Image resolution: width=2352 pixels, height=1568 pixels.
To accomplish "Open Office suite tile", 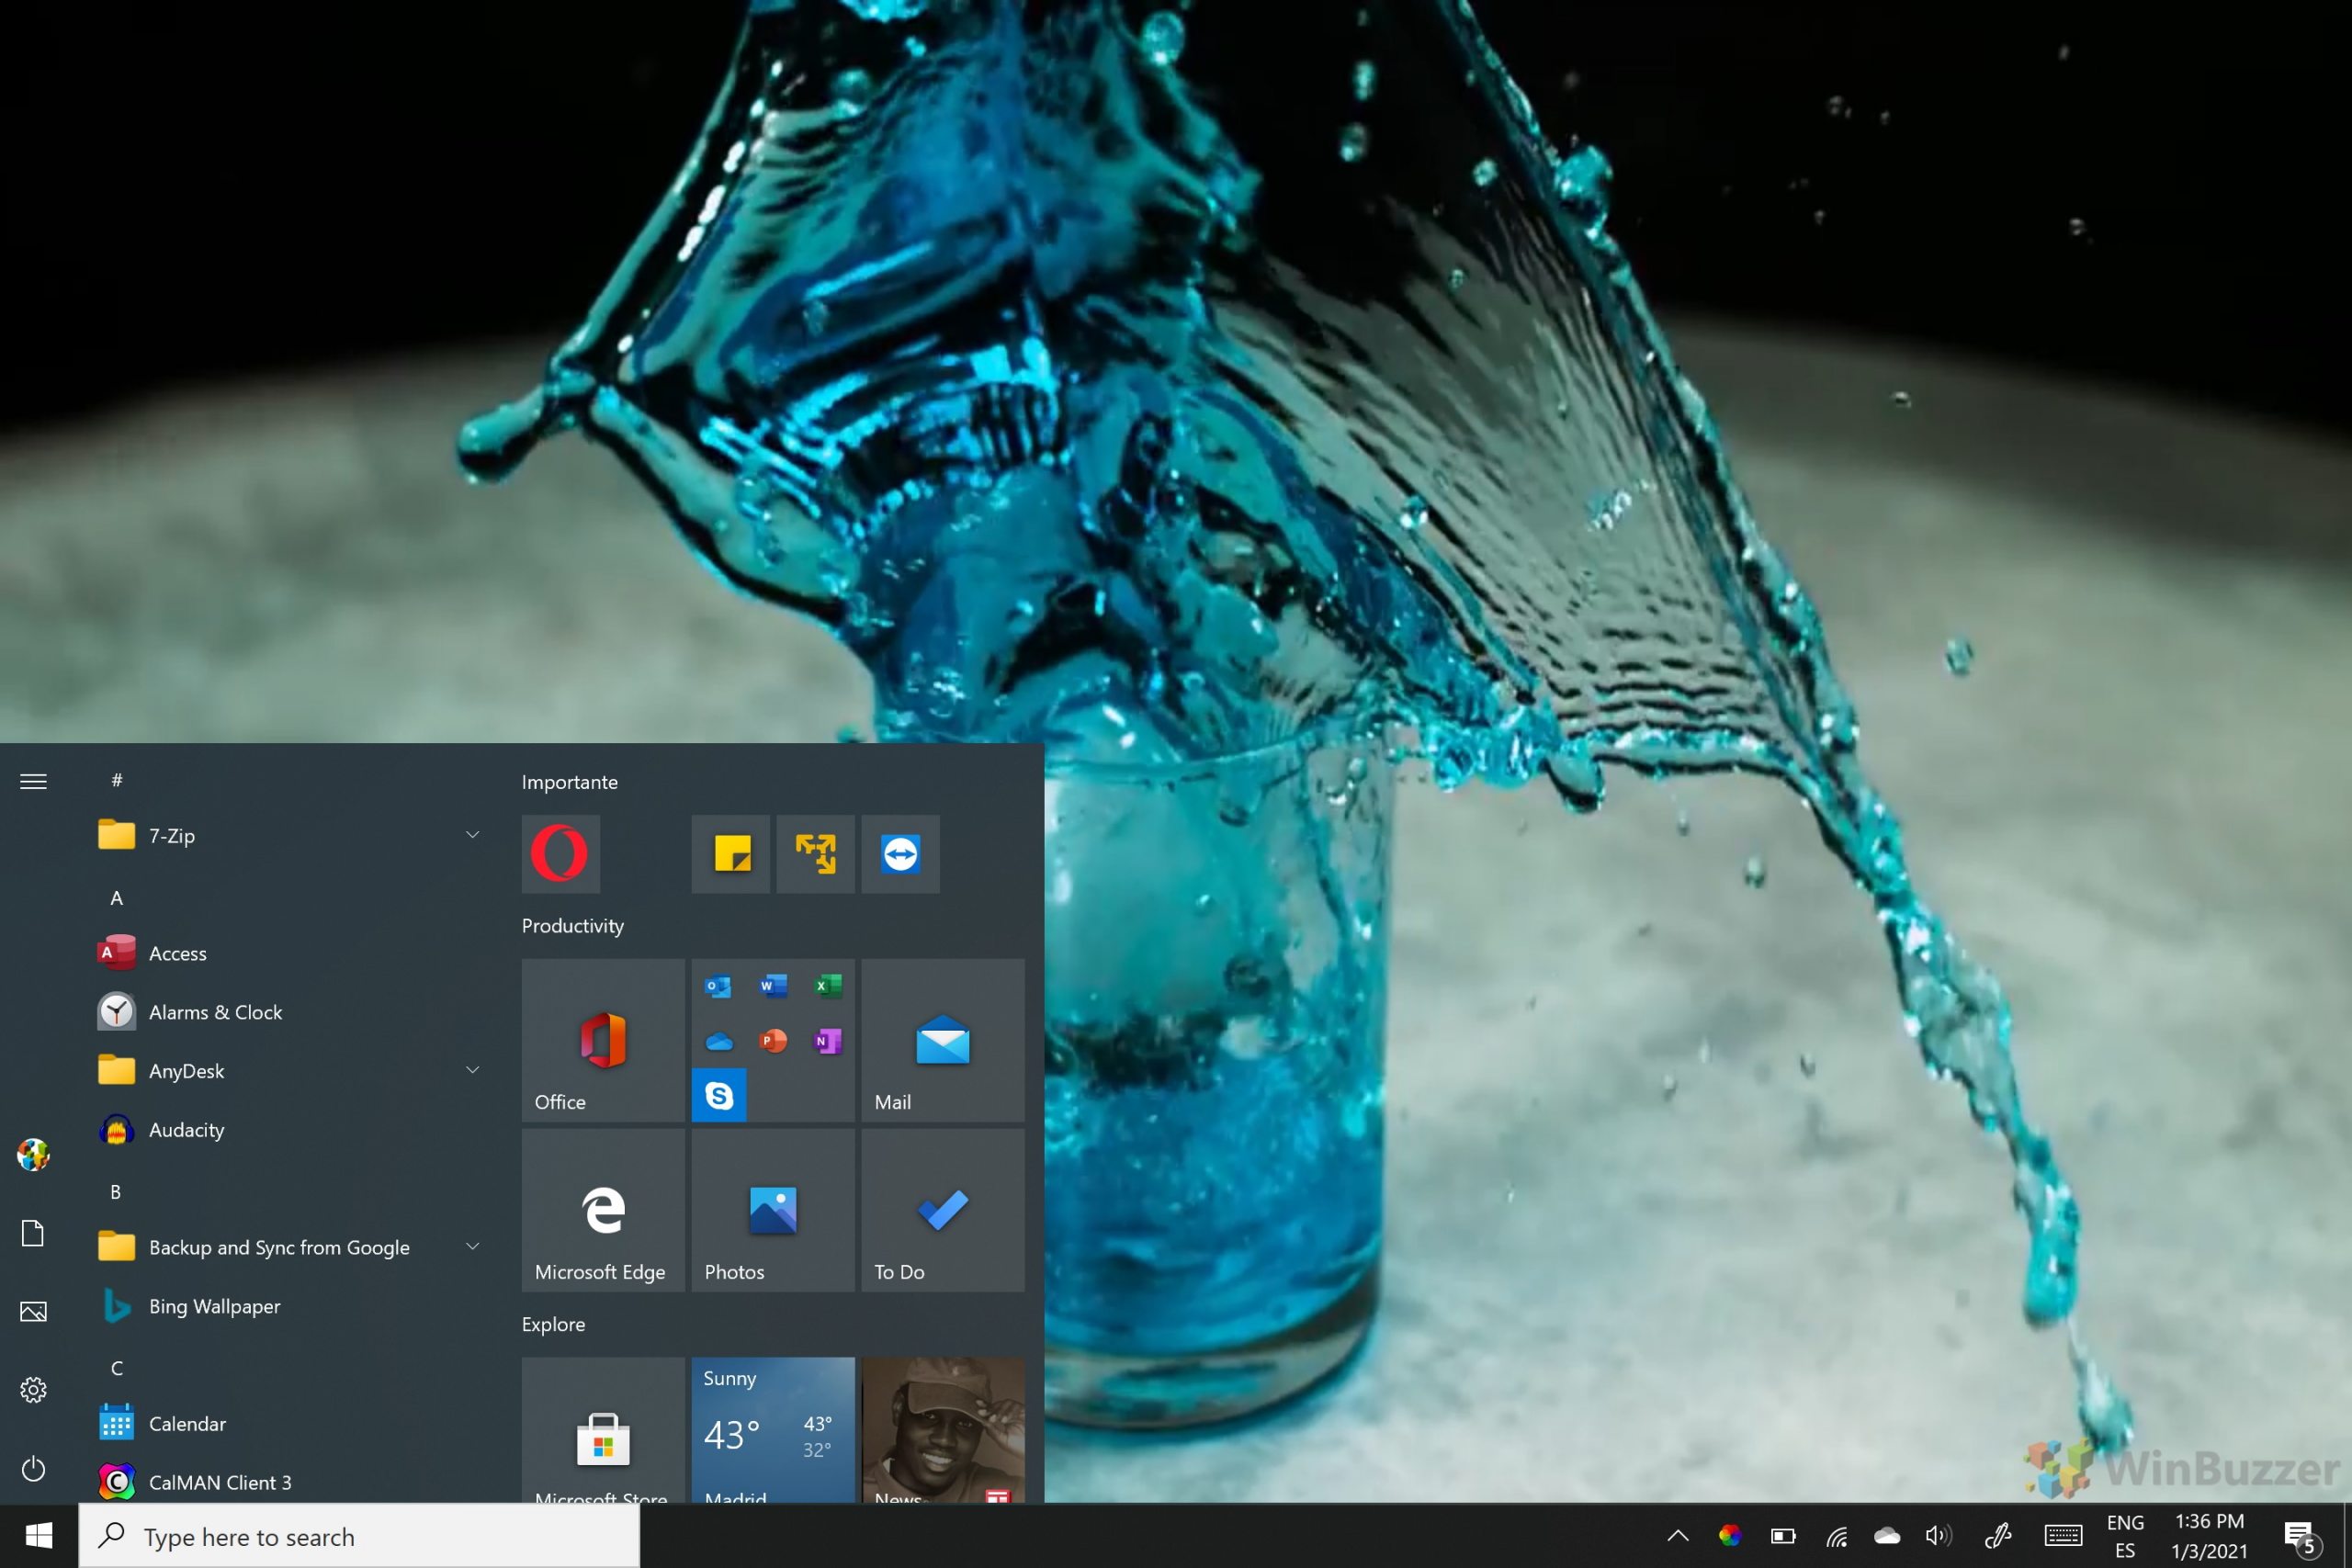I will [600, 1040].
